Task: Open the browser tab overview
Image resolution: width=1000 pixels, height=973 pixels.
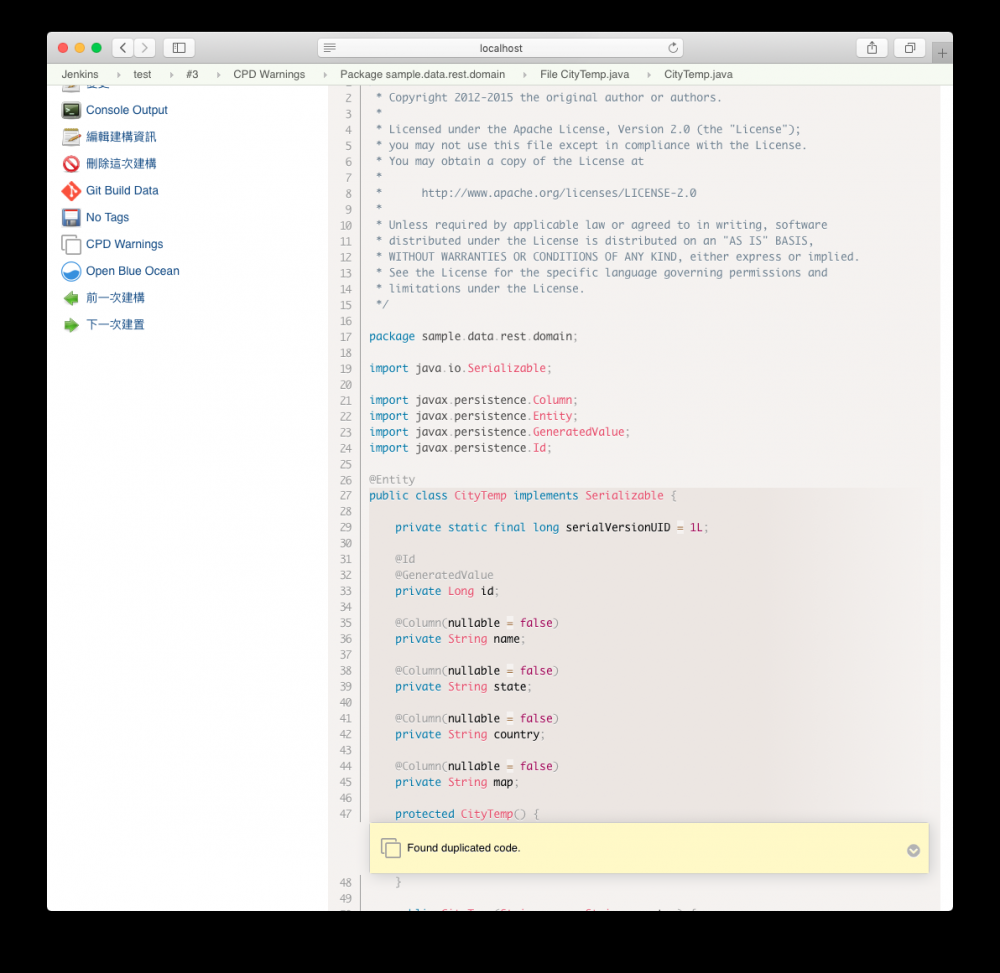Action: [909, 47]
